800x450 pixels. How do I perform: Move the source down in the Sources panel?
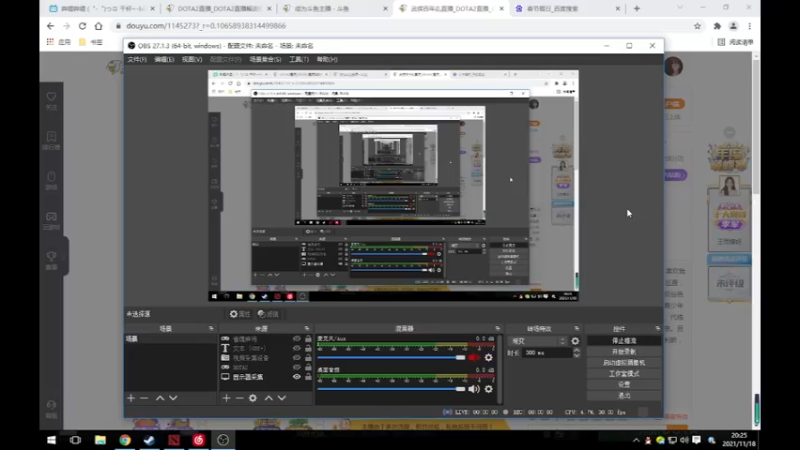click(282, 398)
